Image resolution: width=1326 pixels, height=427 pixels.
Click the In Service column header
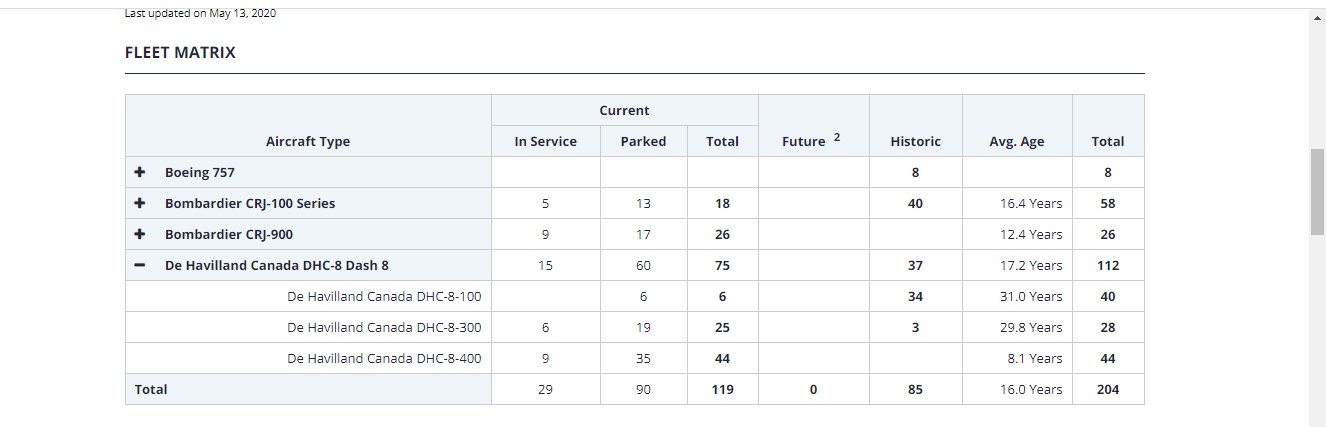(545, 141)
